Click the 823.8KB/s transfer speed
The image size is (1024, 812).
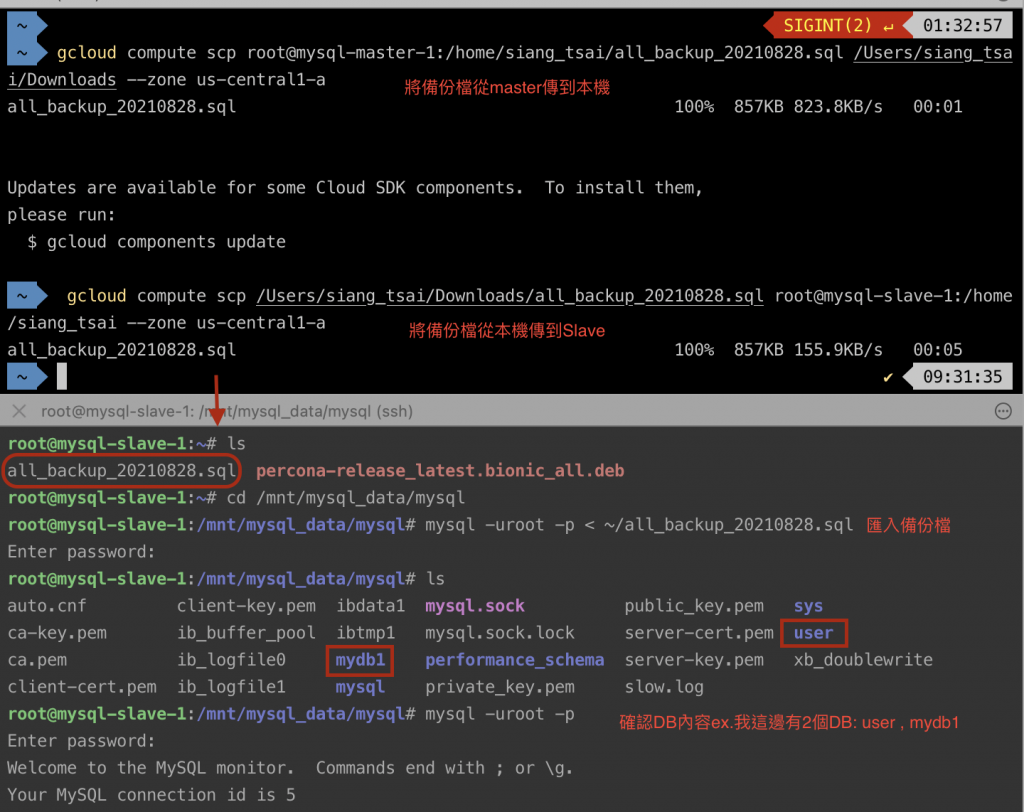click(838, 106)
